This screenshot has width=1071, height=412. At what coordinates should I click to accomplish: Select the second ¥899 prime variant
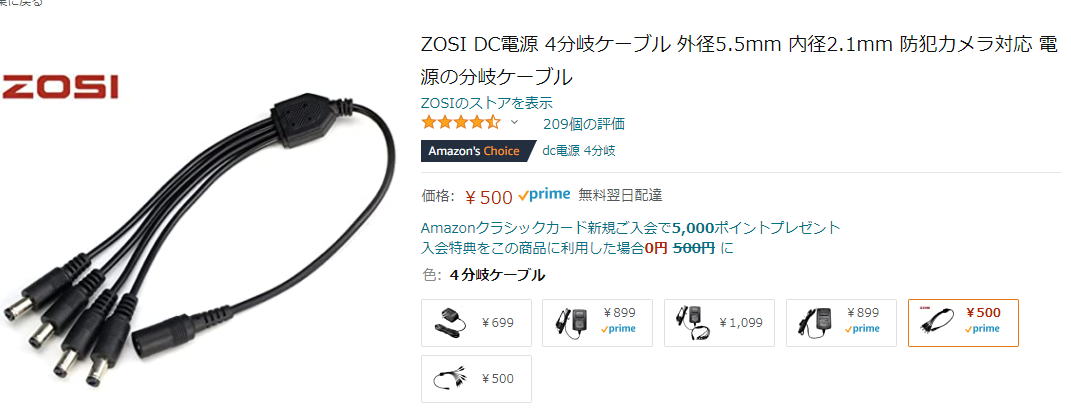[x=842, y=322]
